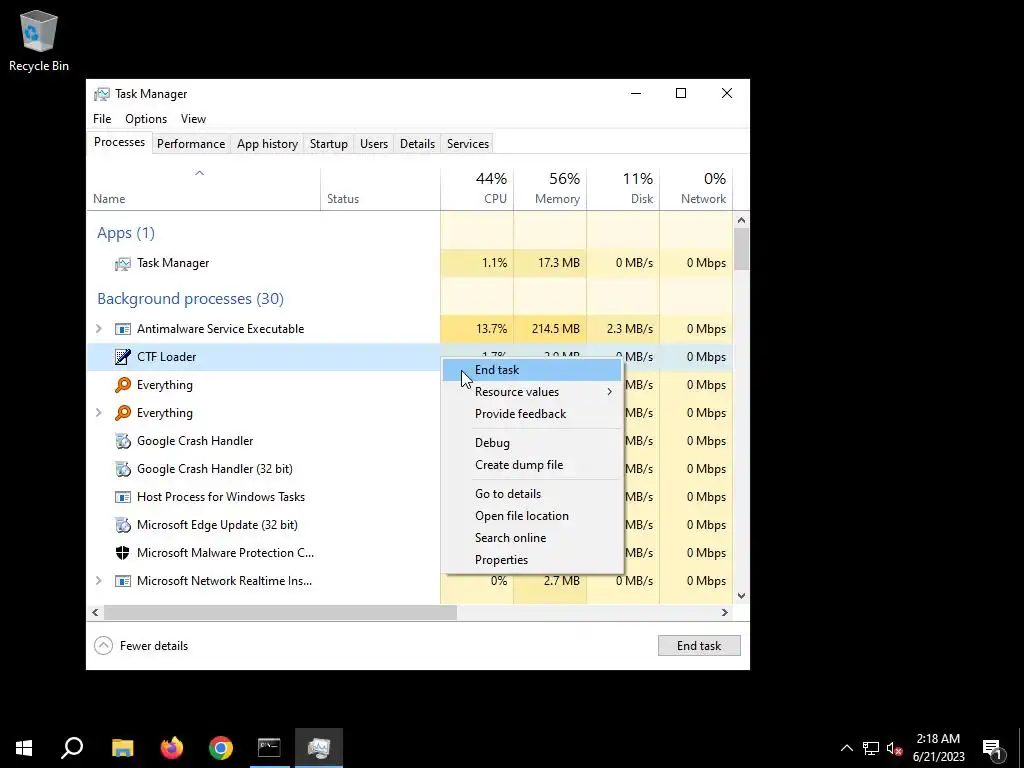Click Microsoft Malware Protection shield icon
Screen dimensions: 1024x768
[122, 552]
